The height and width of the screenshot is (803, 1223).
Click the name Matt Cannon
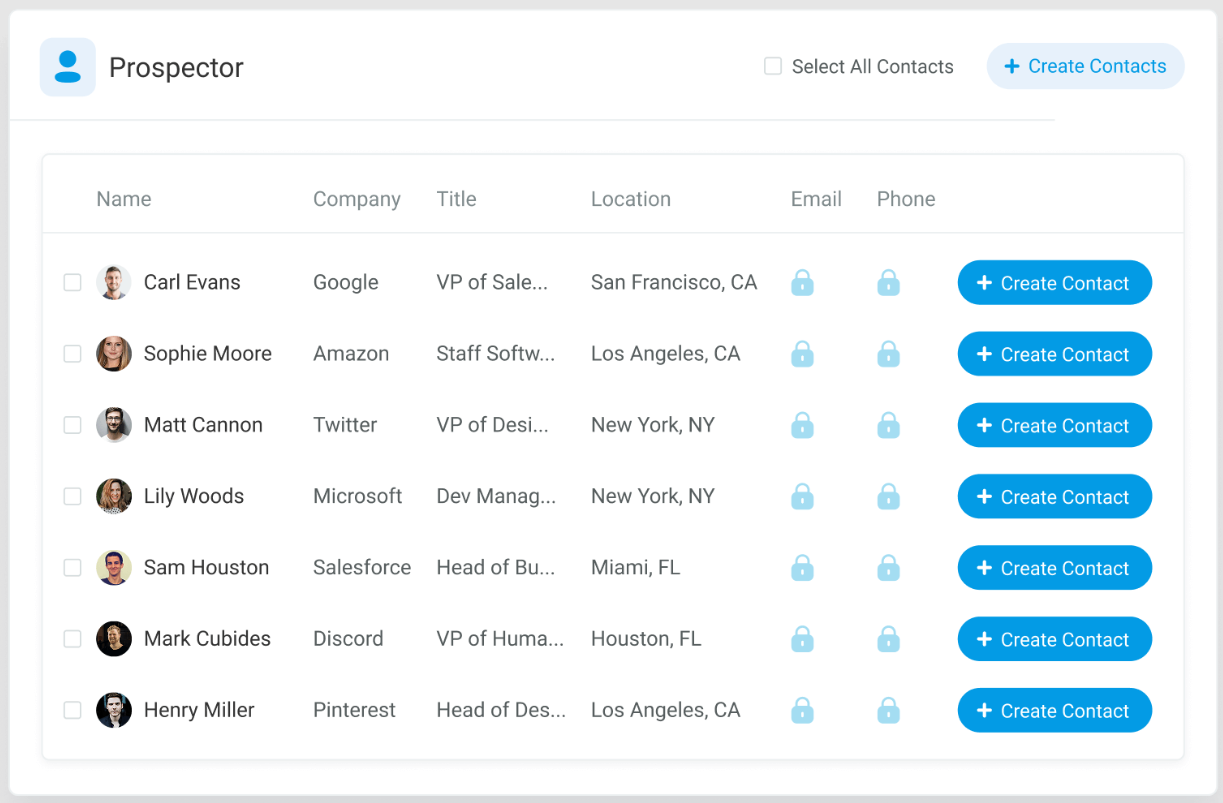pyautogui.click(x=203, y=425)
